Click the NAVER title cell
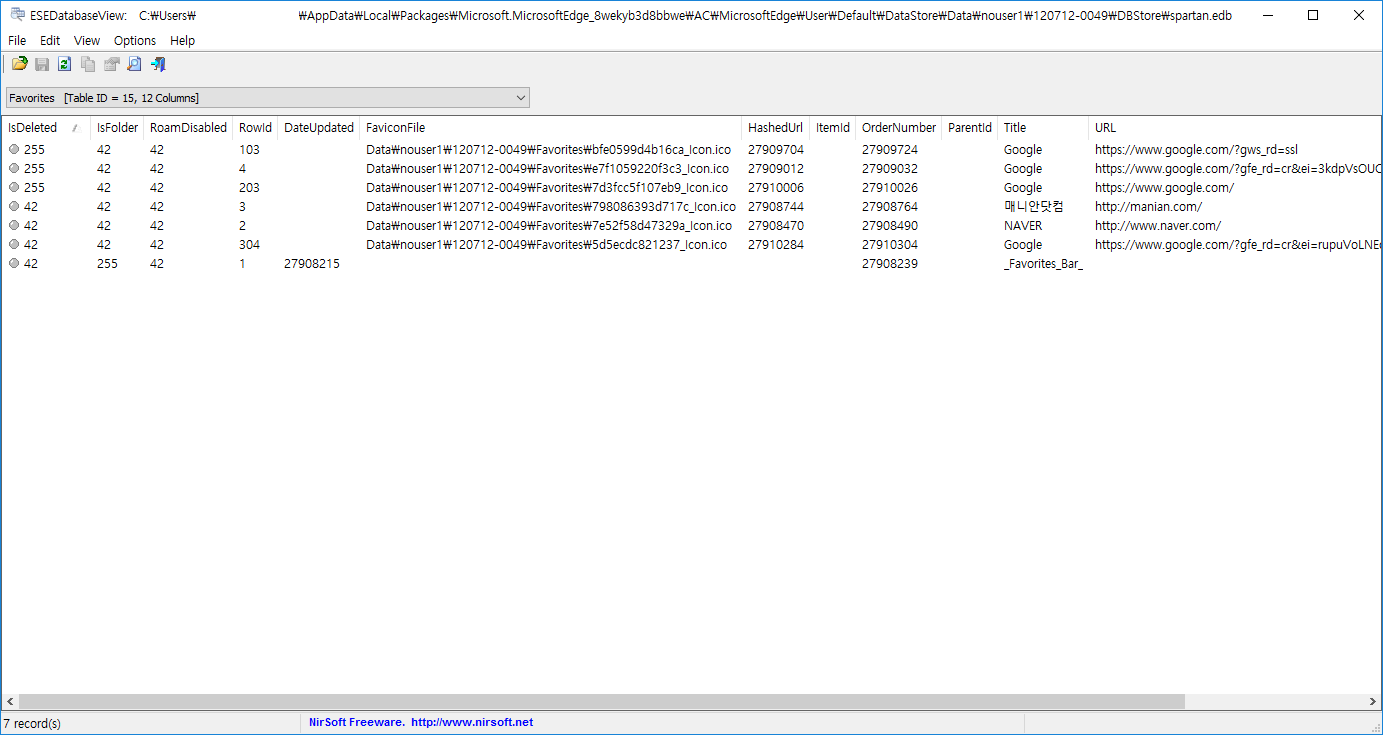 1023,225
